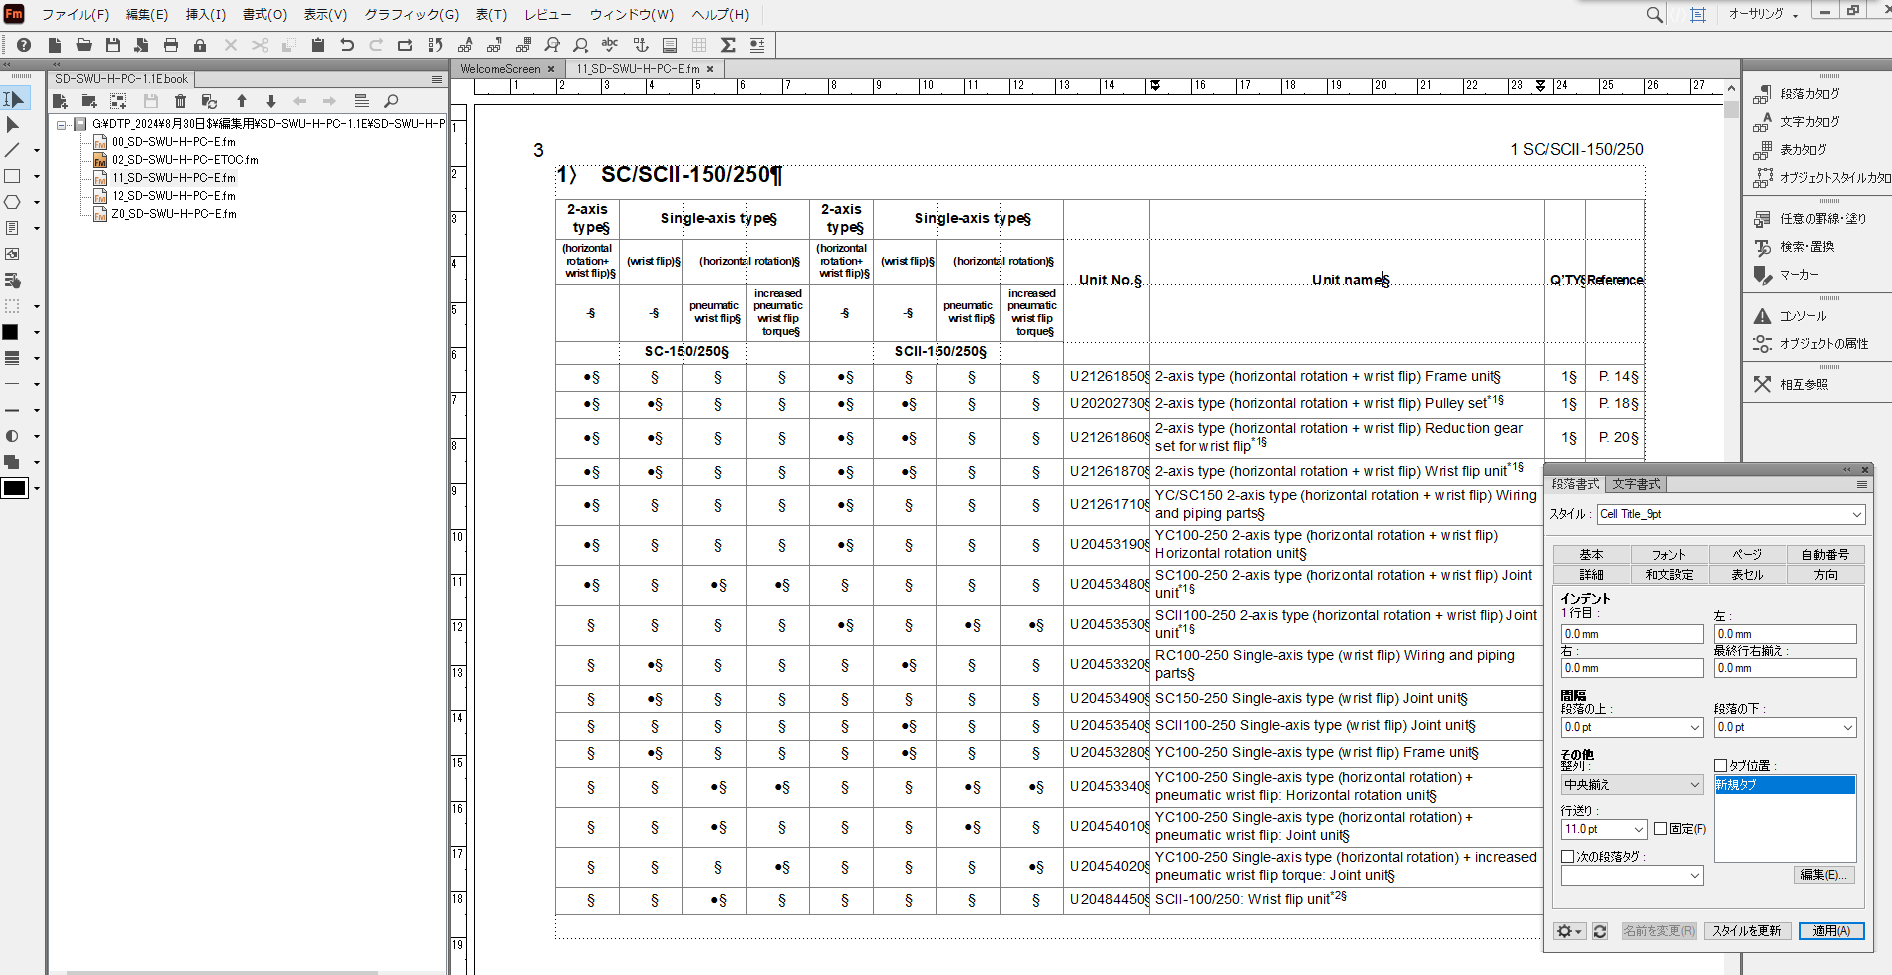1892x975 pixels.
Task: Open the ファイル(F) menu
Action: (x=76, y=14)
